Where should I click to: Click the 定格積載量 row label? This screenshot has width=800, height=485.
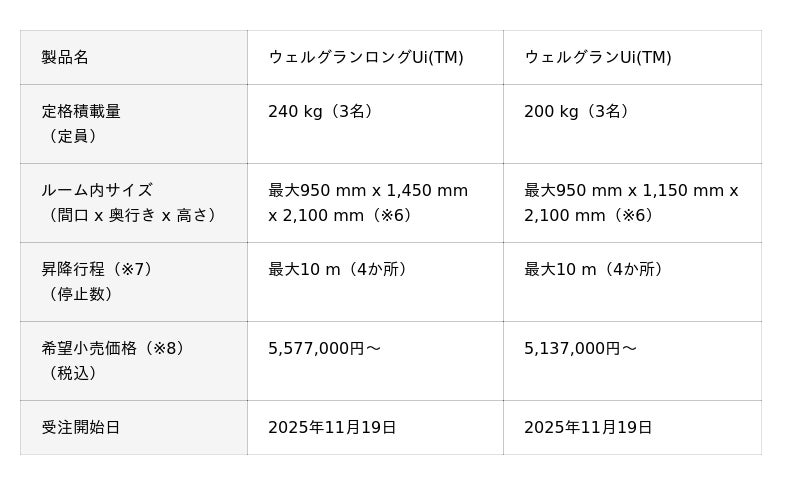coord(81,111)
